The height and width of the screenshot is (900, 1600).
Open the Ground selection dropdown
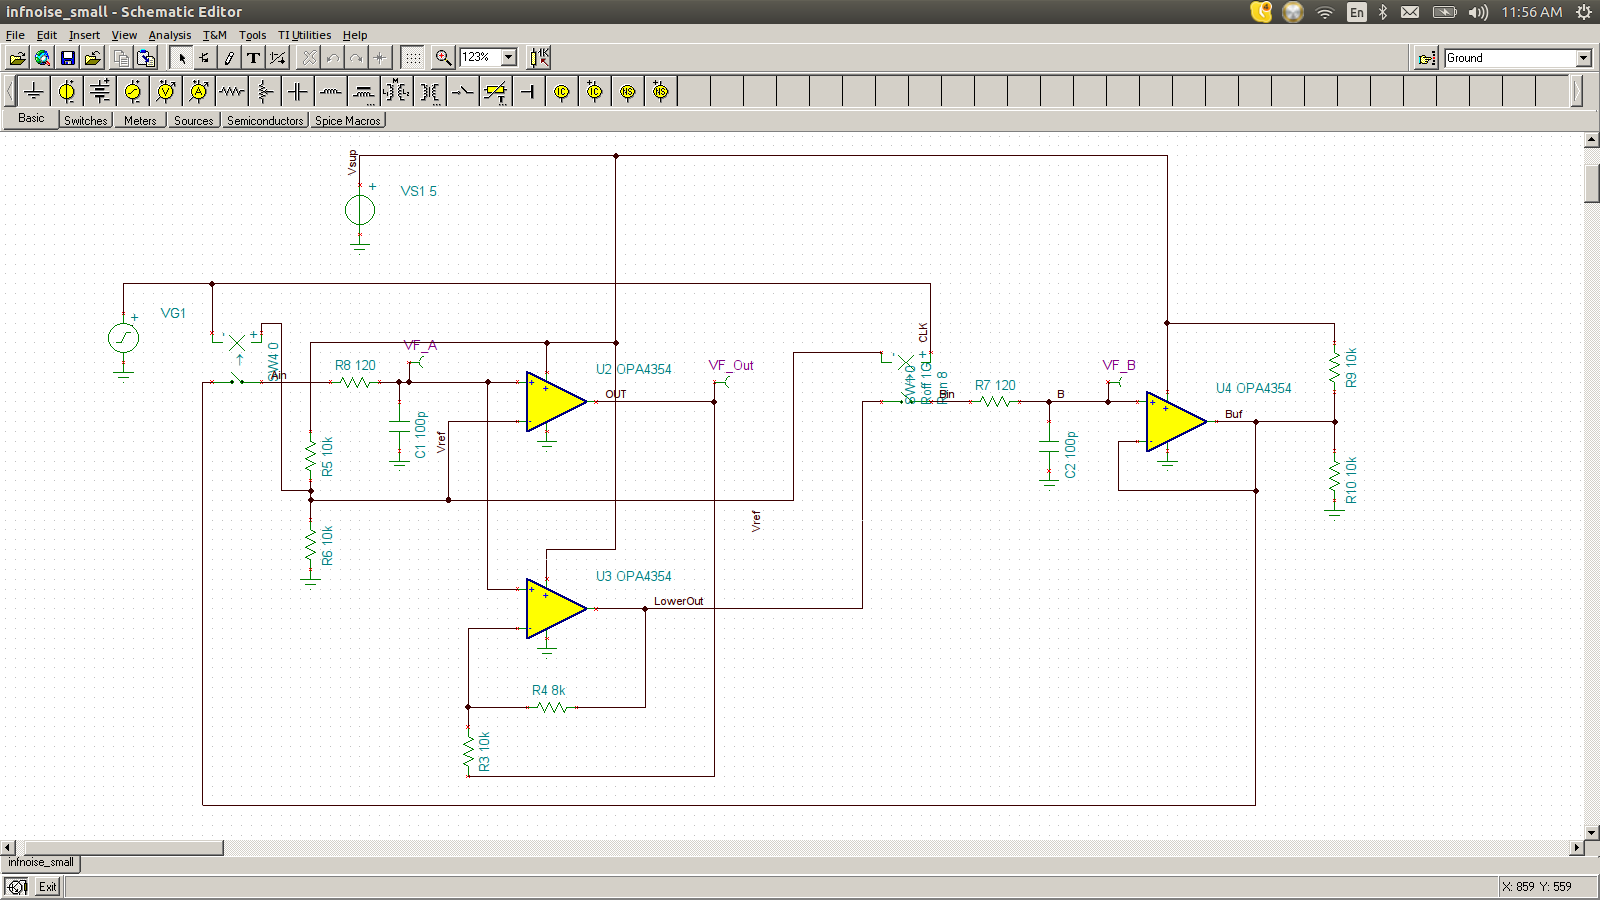1585,57
